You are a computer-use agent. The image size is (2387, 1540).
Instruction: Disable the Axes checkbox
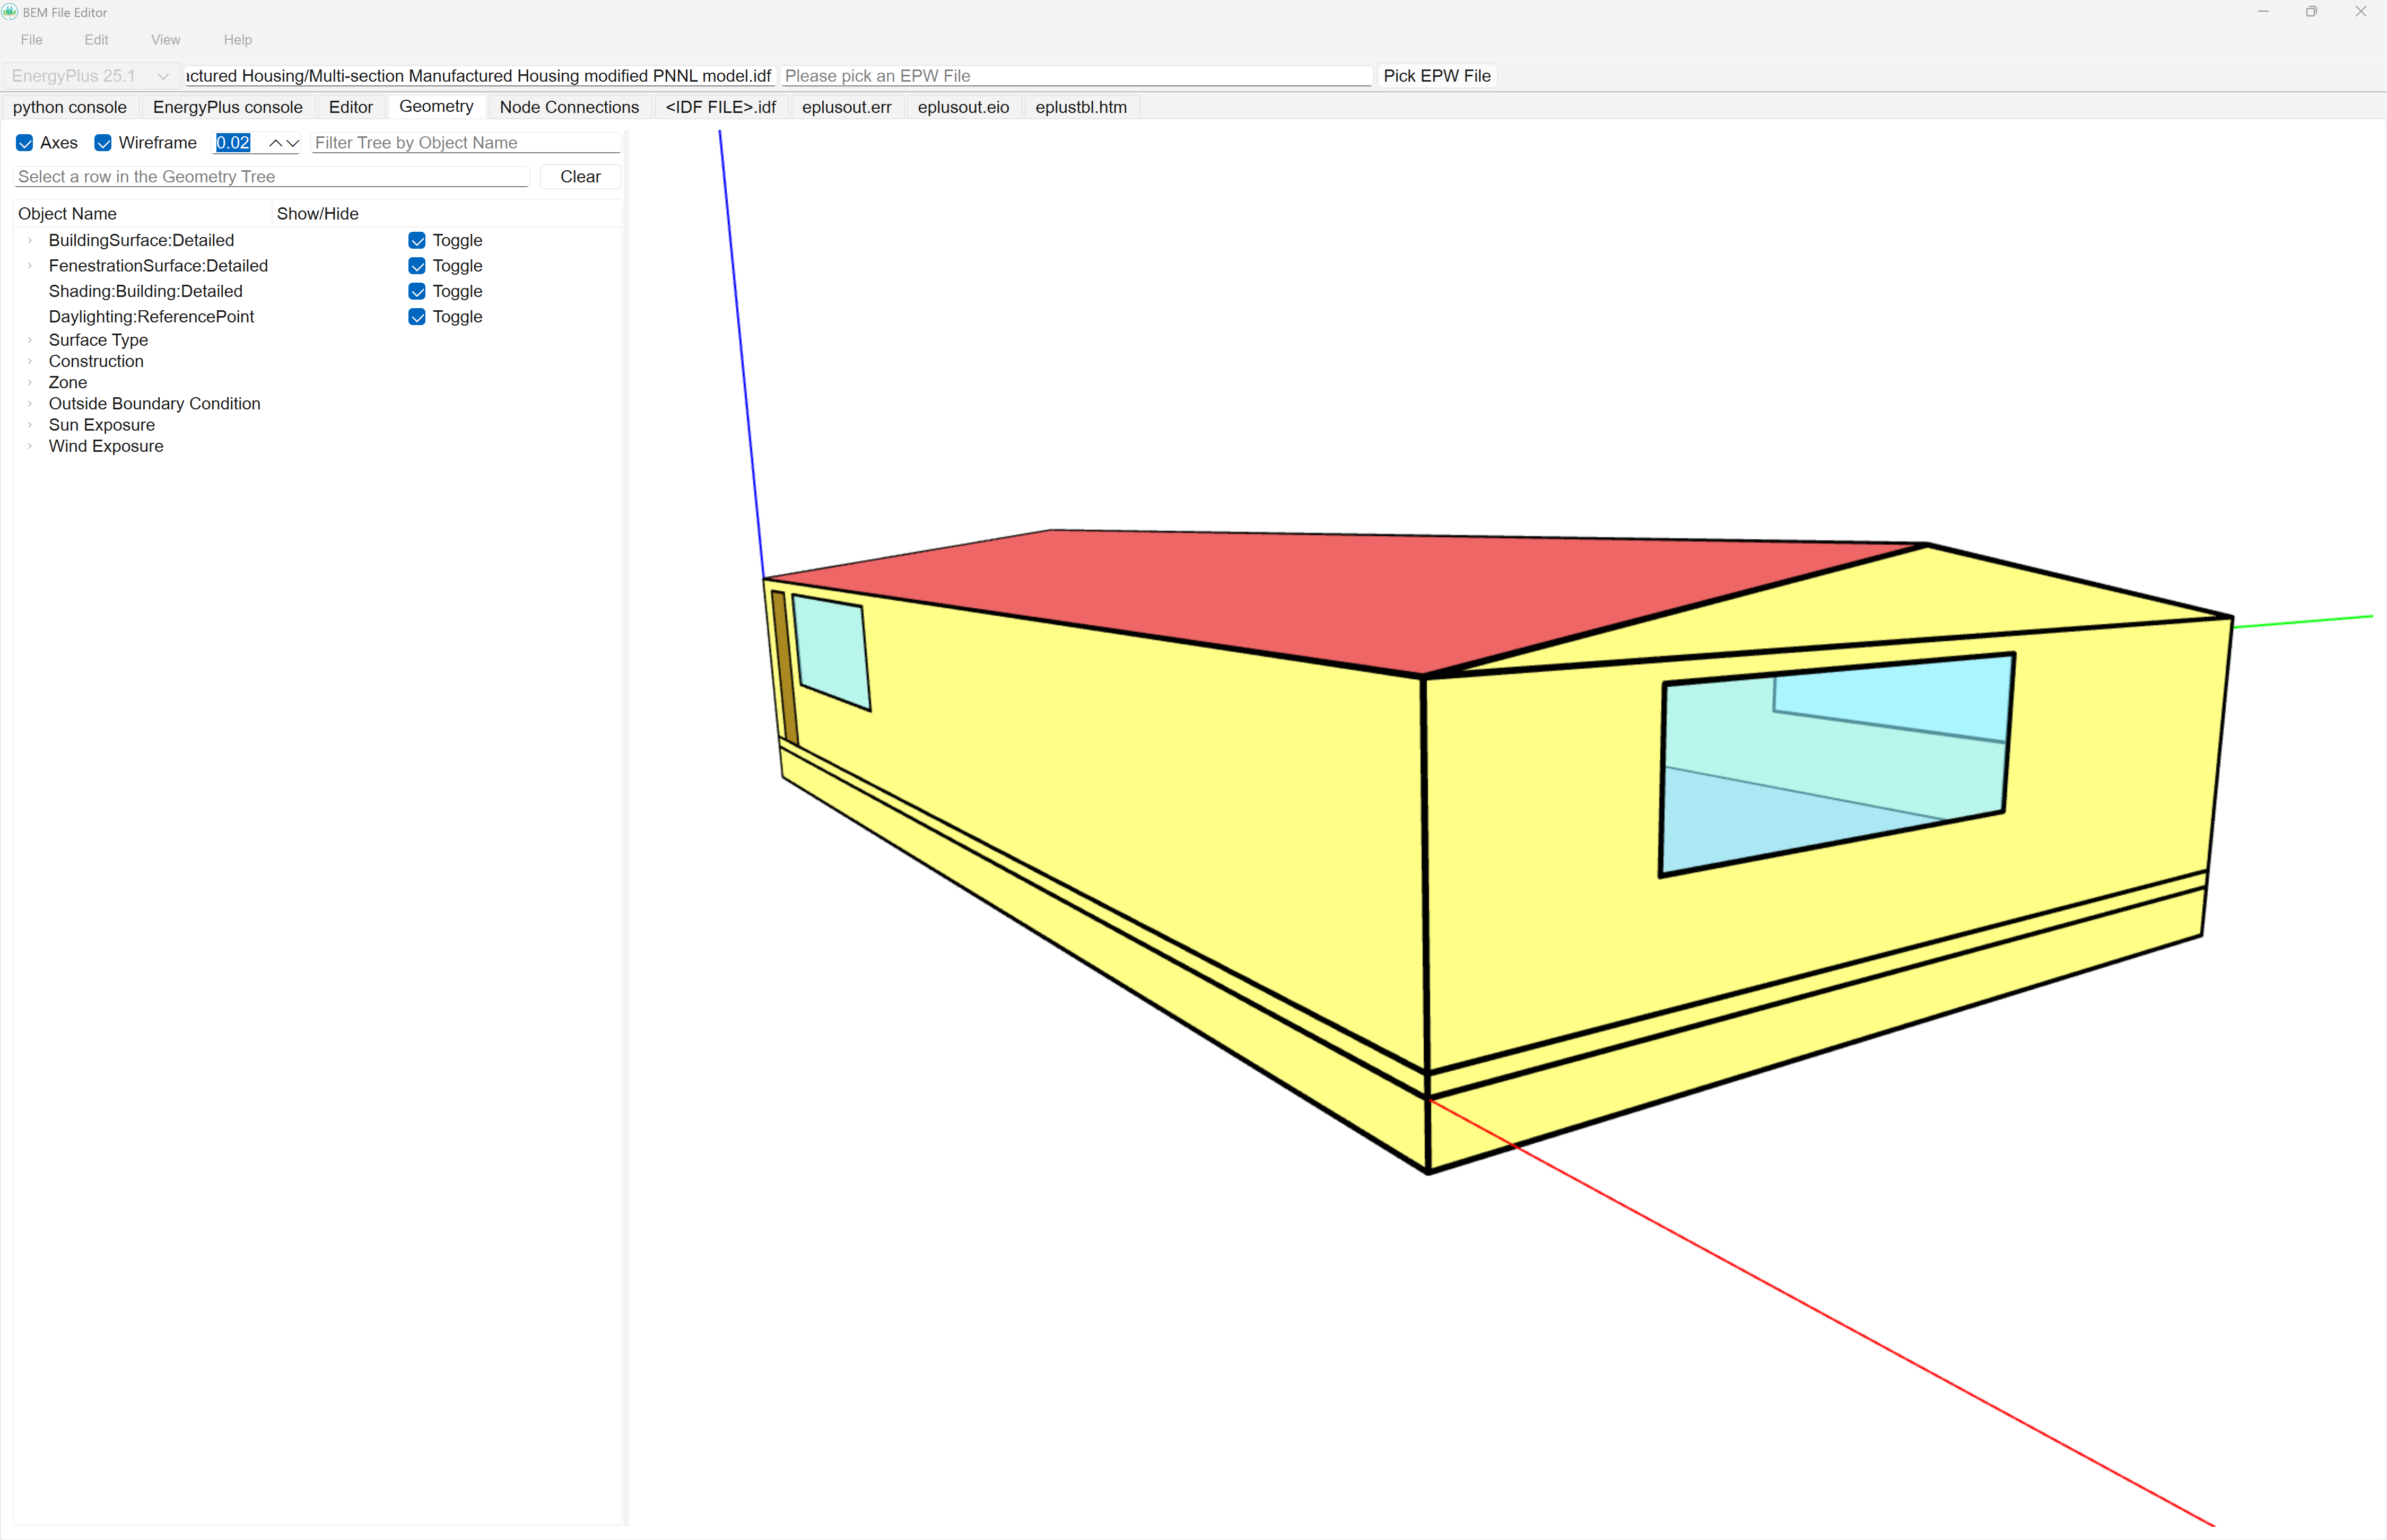[x=25, y=143]
